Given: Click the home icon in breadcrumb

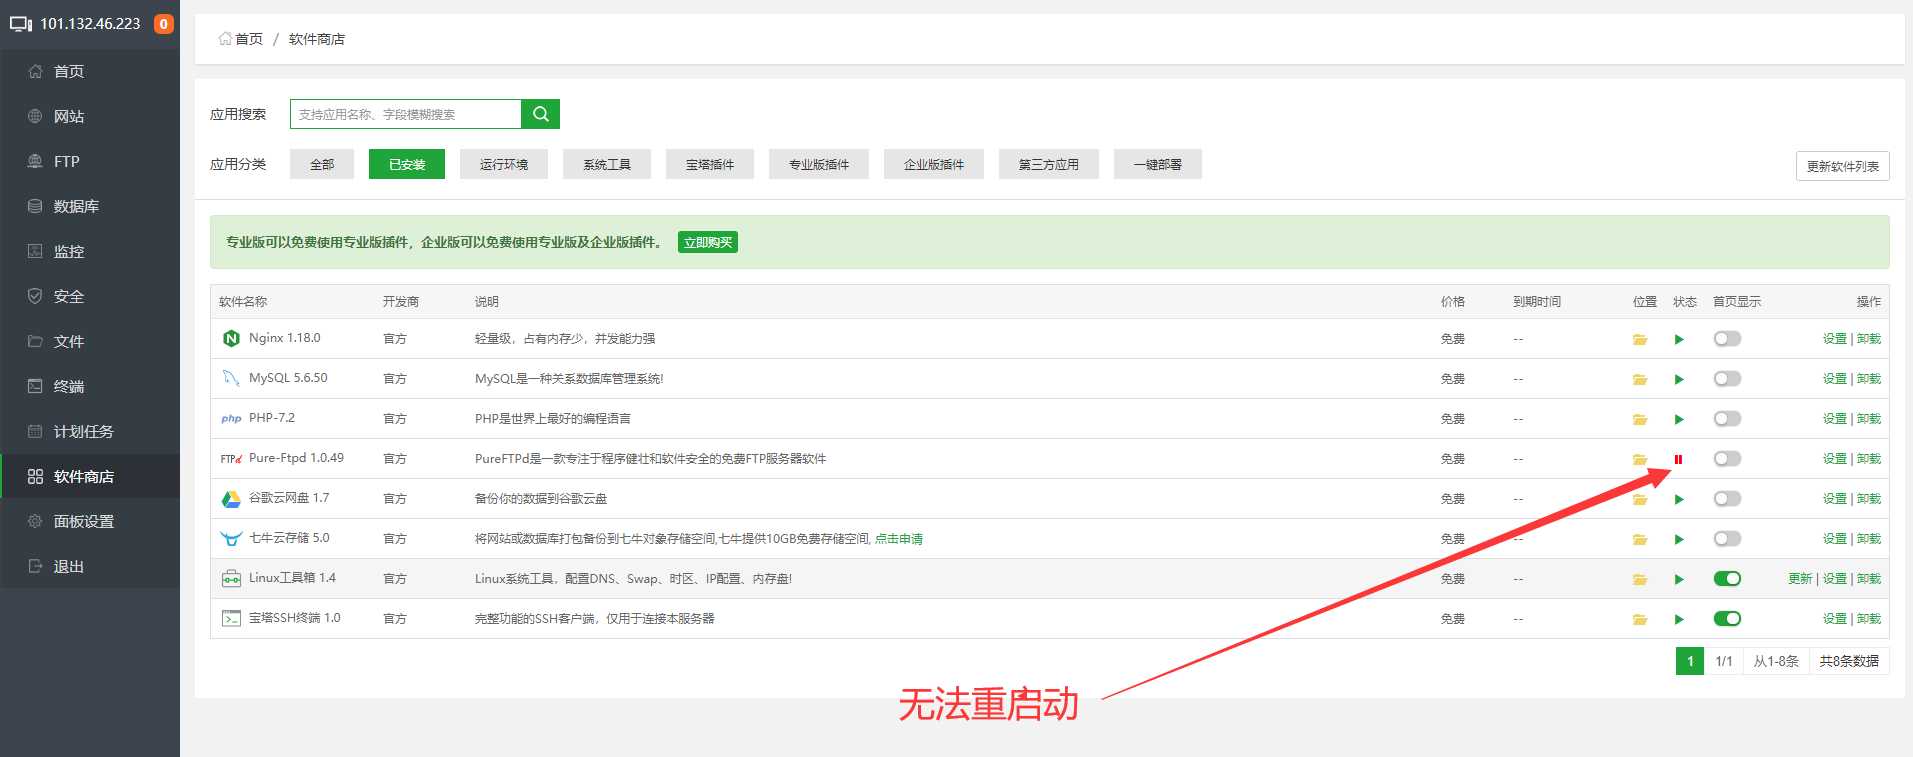Looking at the screenshot, I should coord(225,39).
